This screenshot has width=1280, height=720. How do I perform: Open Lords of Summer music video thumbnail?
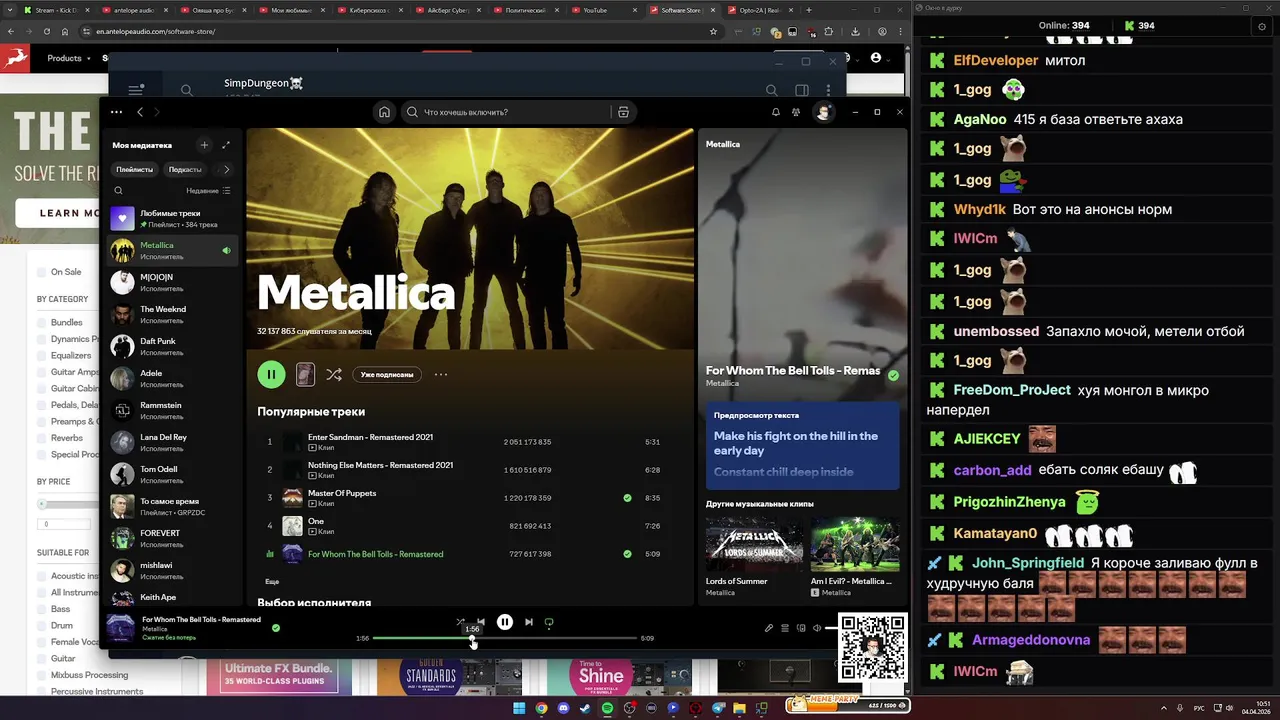click(x=754, y=543)
